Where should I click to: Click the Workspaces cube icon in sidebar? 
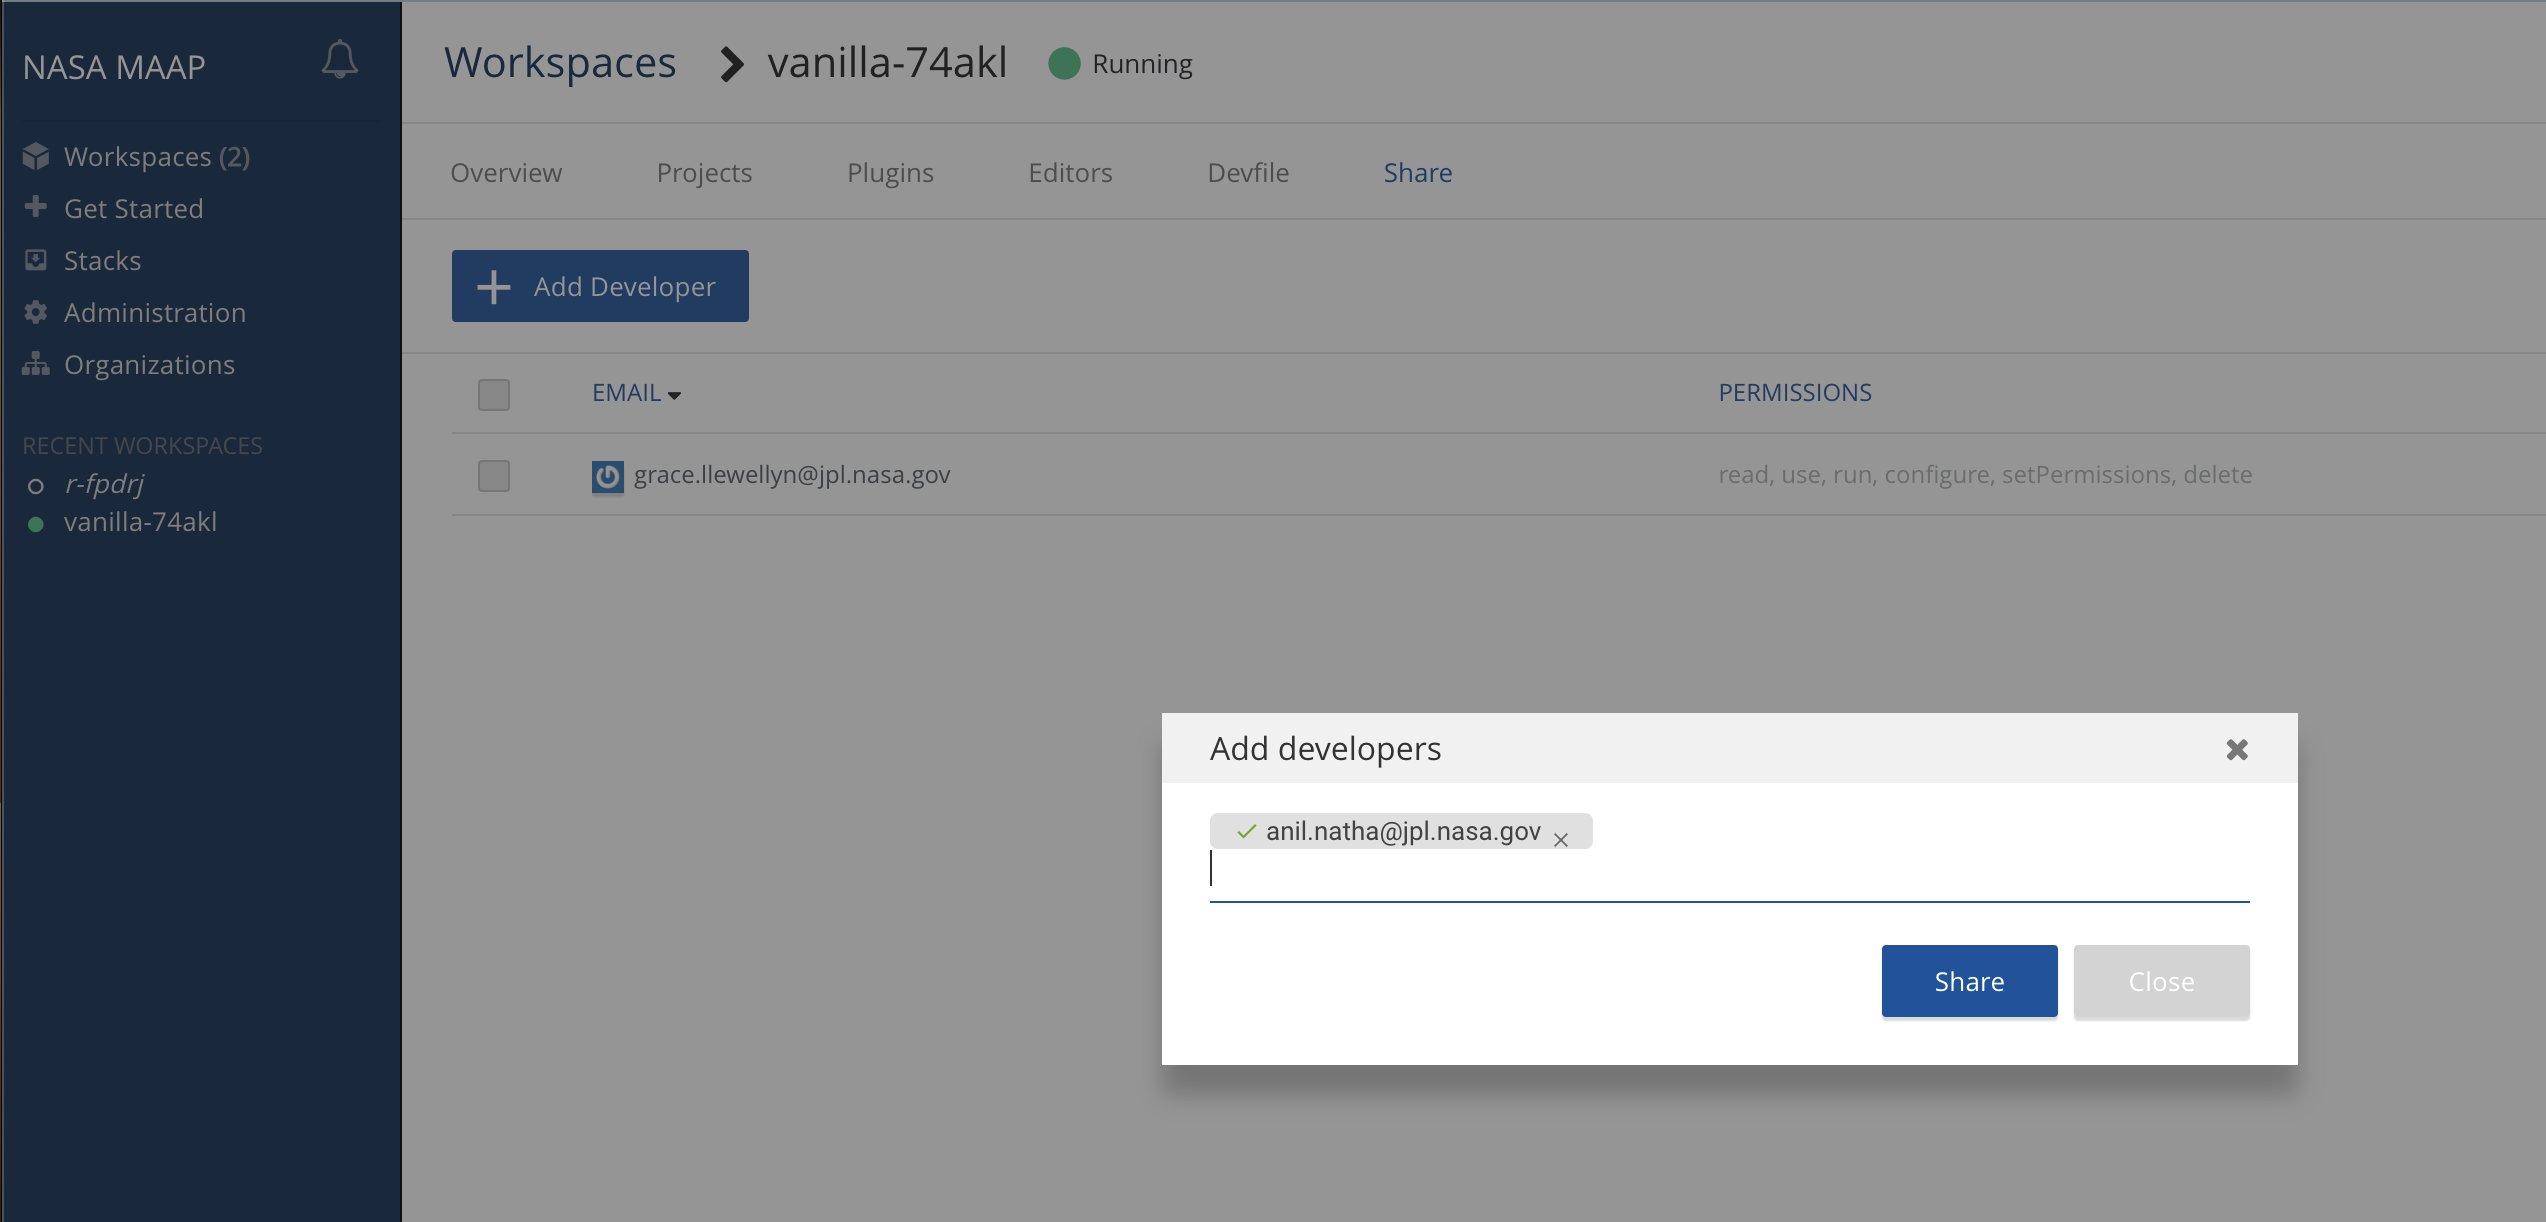[x=36, y=156]
